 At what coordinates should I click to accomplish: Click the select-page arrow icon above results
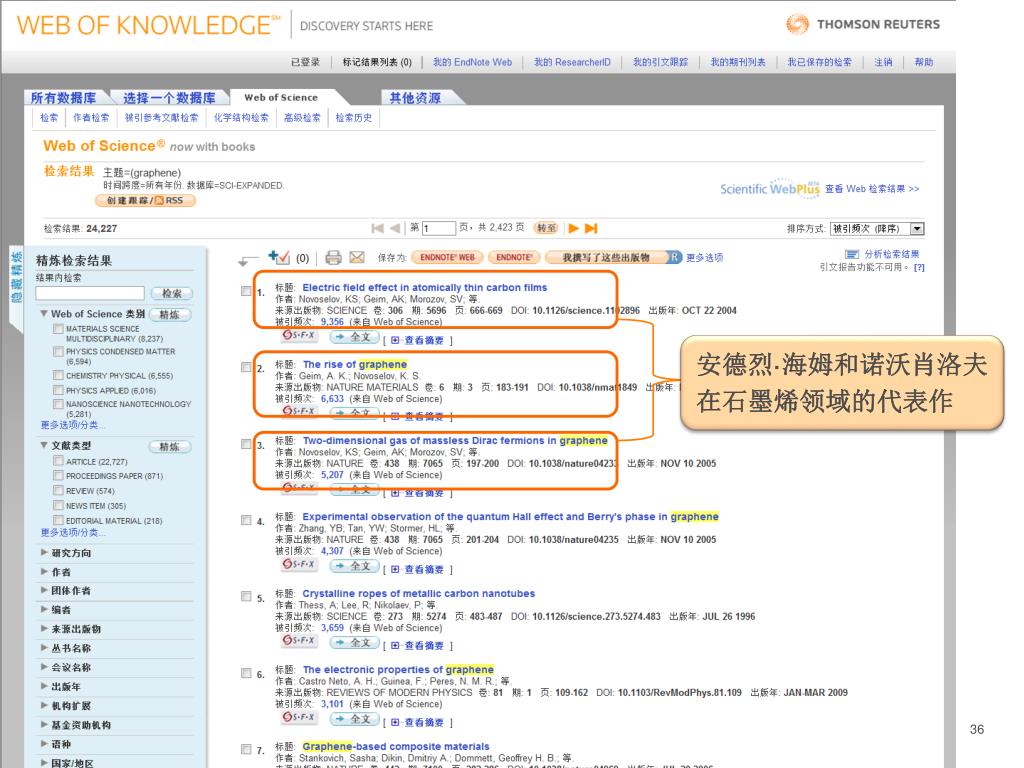pos(248,261)
